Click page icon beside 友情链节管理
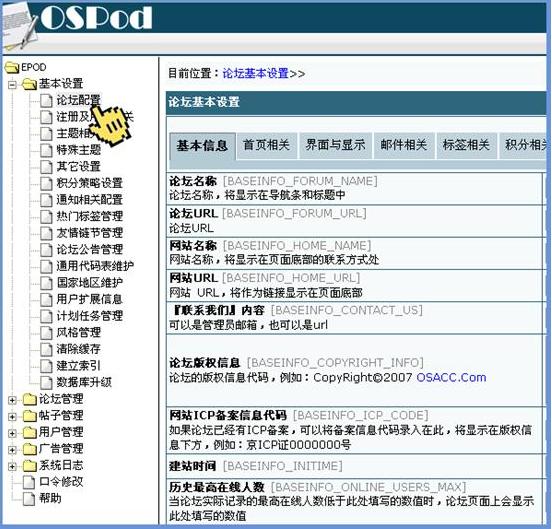The width and height of the screenshot is (552, 529). coord(46,233)
